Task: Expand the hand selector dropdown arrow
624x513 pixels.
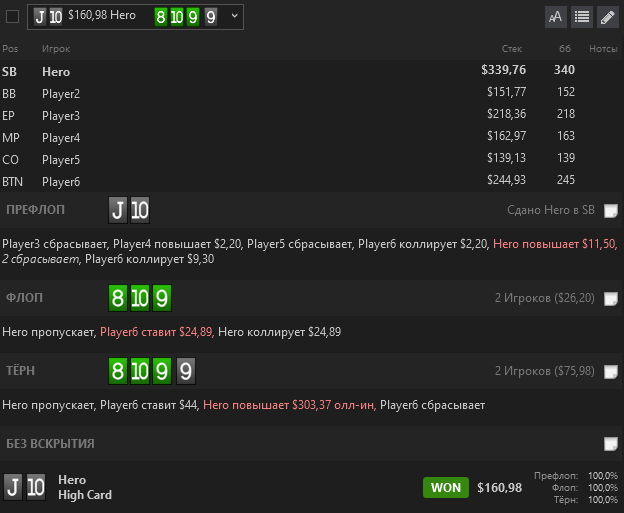Action: tap(234, 16)
